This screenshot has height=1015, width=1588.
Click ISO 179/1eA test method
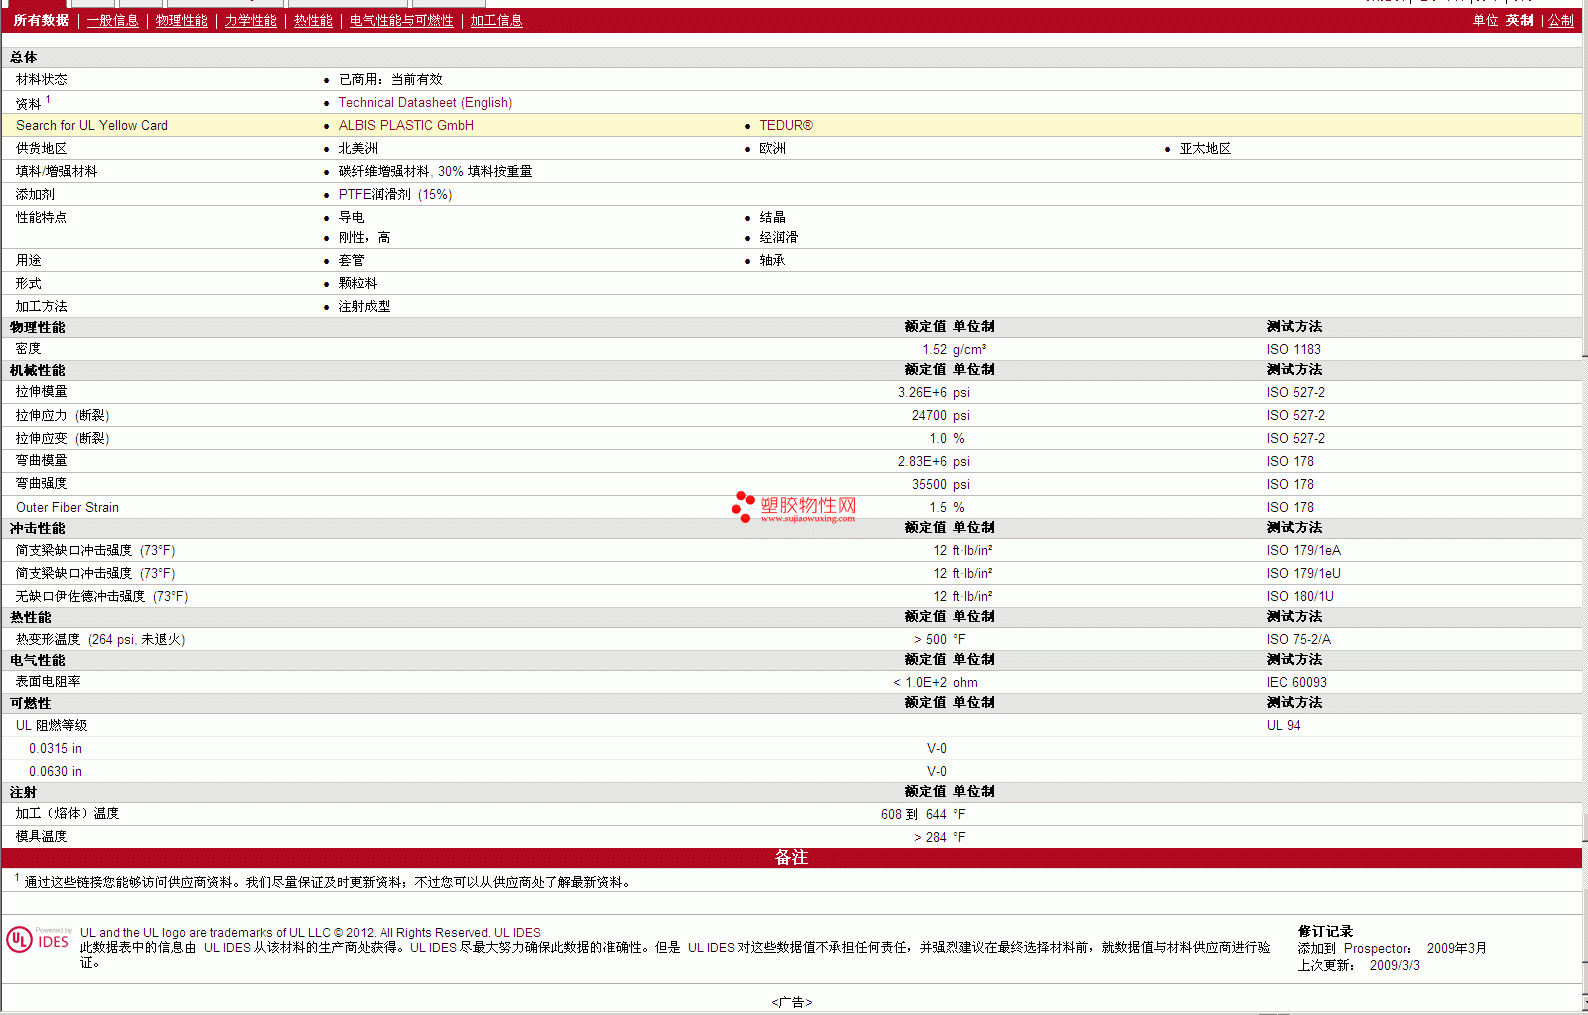(x=1303, y=550)
